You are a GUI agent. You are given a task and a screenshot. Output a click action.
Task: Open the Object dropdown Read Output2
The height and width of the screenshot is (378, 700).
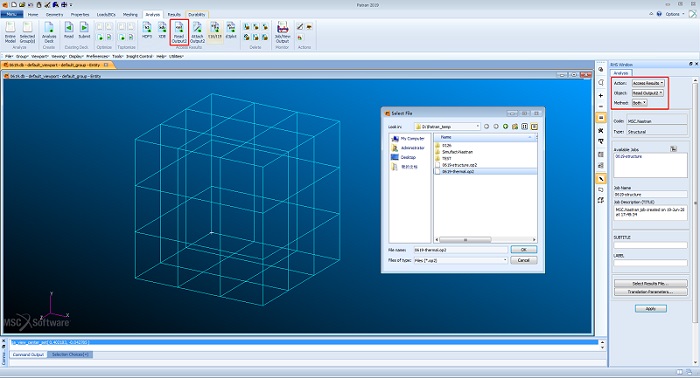[647, 93]
